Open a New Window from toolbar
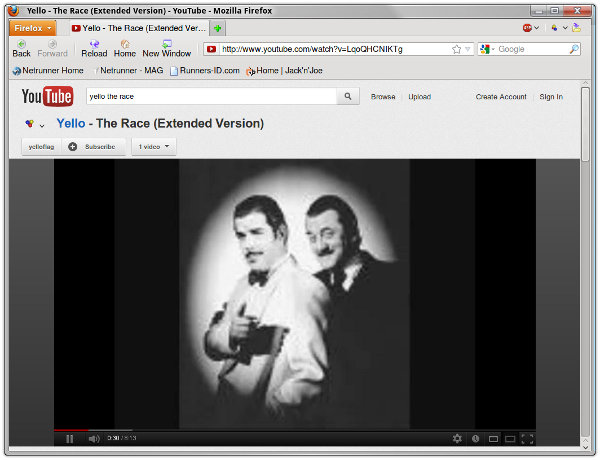Screen dimensions: 600x460 point(166,49)
